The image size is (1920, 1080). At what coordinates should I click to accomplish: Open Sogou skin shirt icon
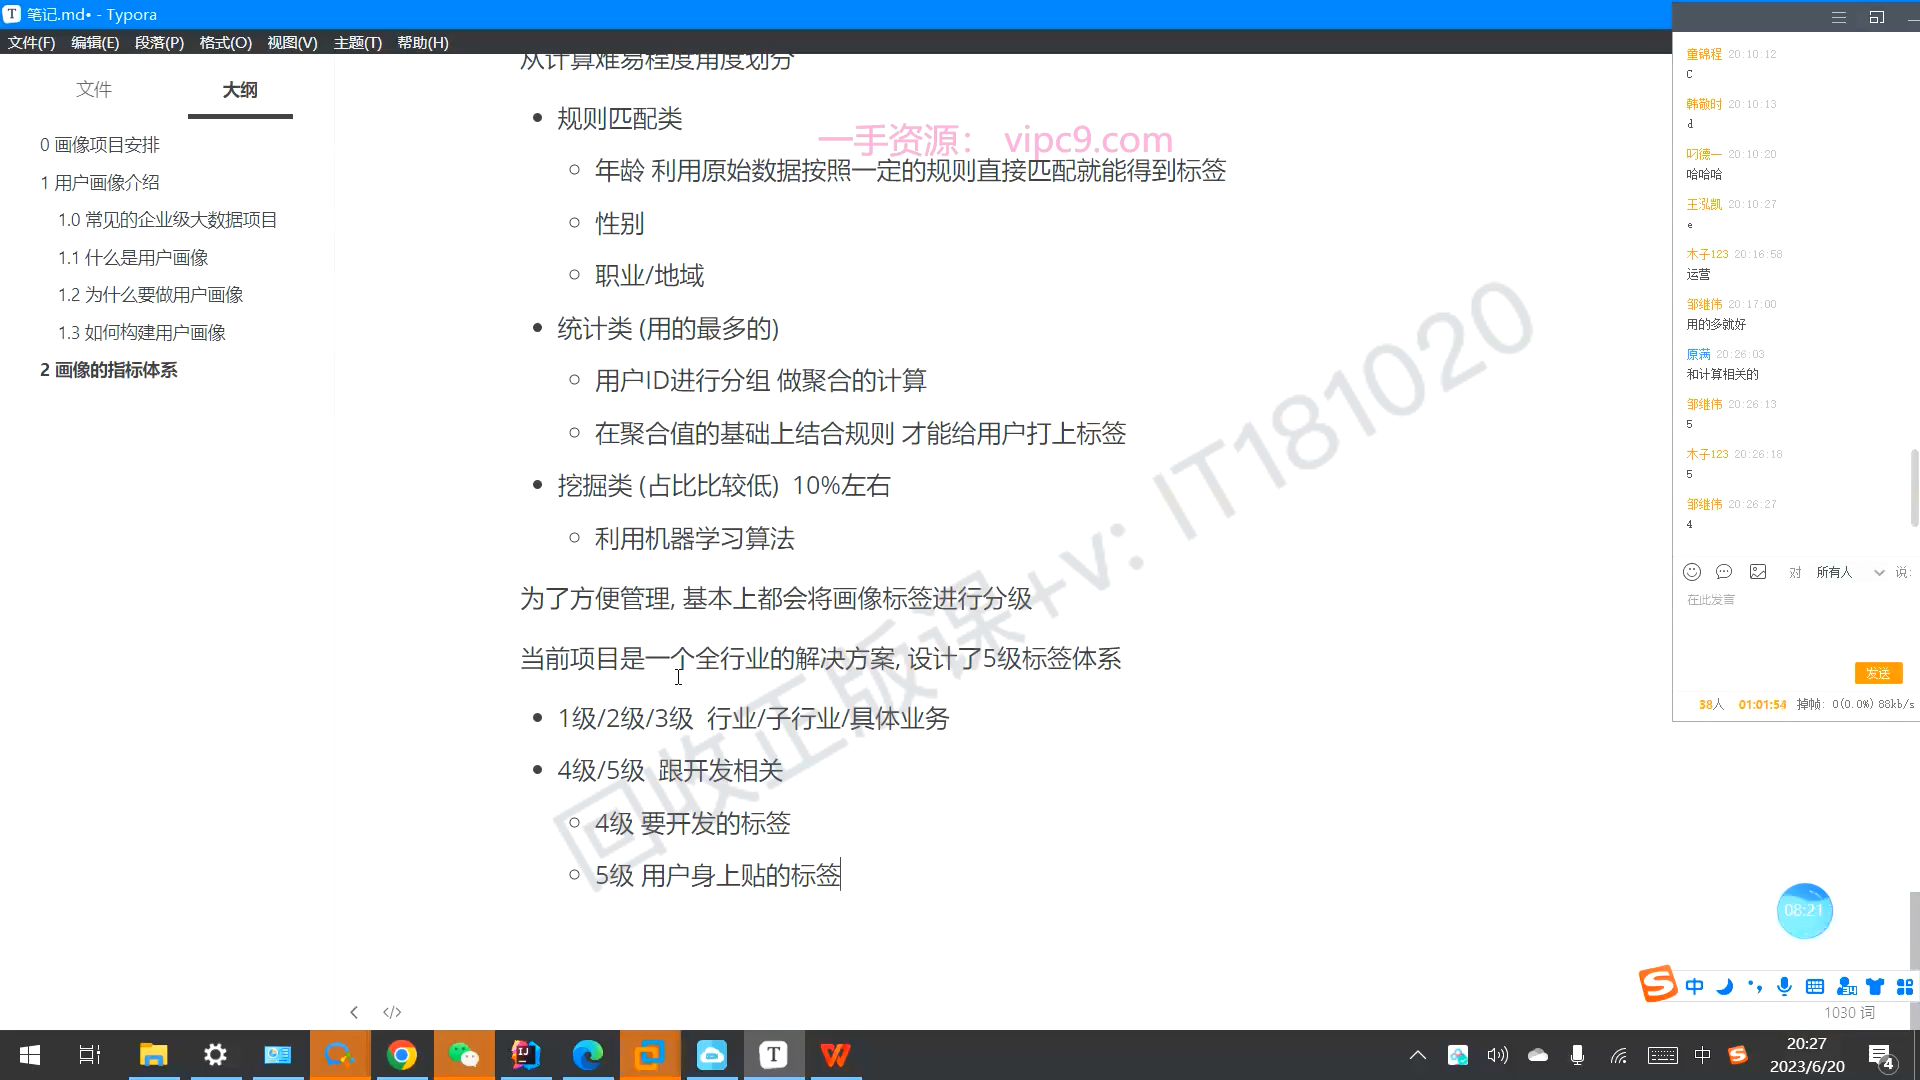[x=1875, y=987]
